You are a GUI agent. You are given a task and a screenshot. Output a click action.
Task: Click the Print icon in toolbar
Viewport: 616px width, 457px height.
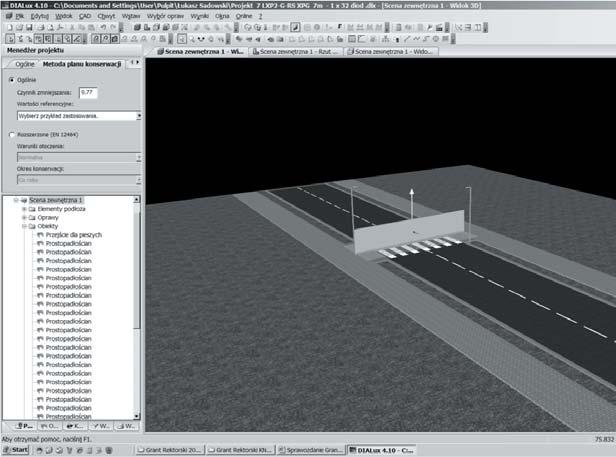(x=40, y=28)
